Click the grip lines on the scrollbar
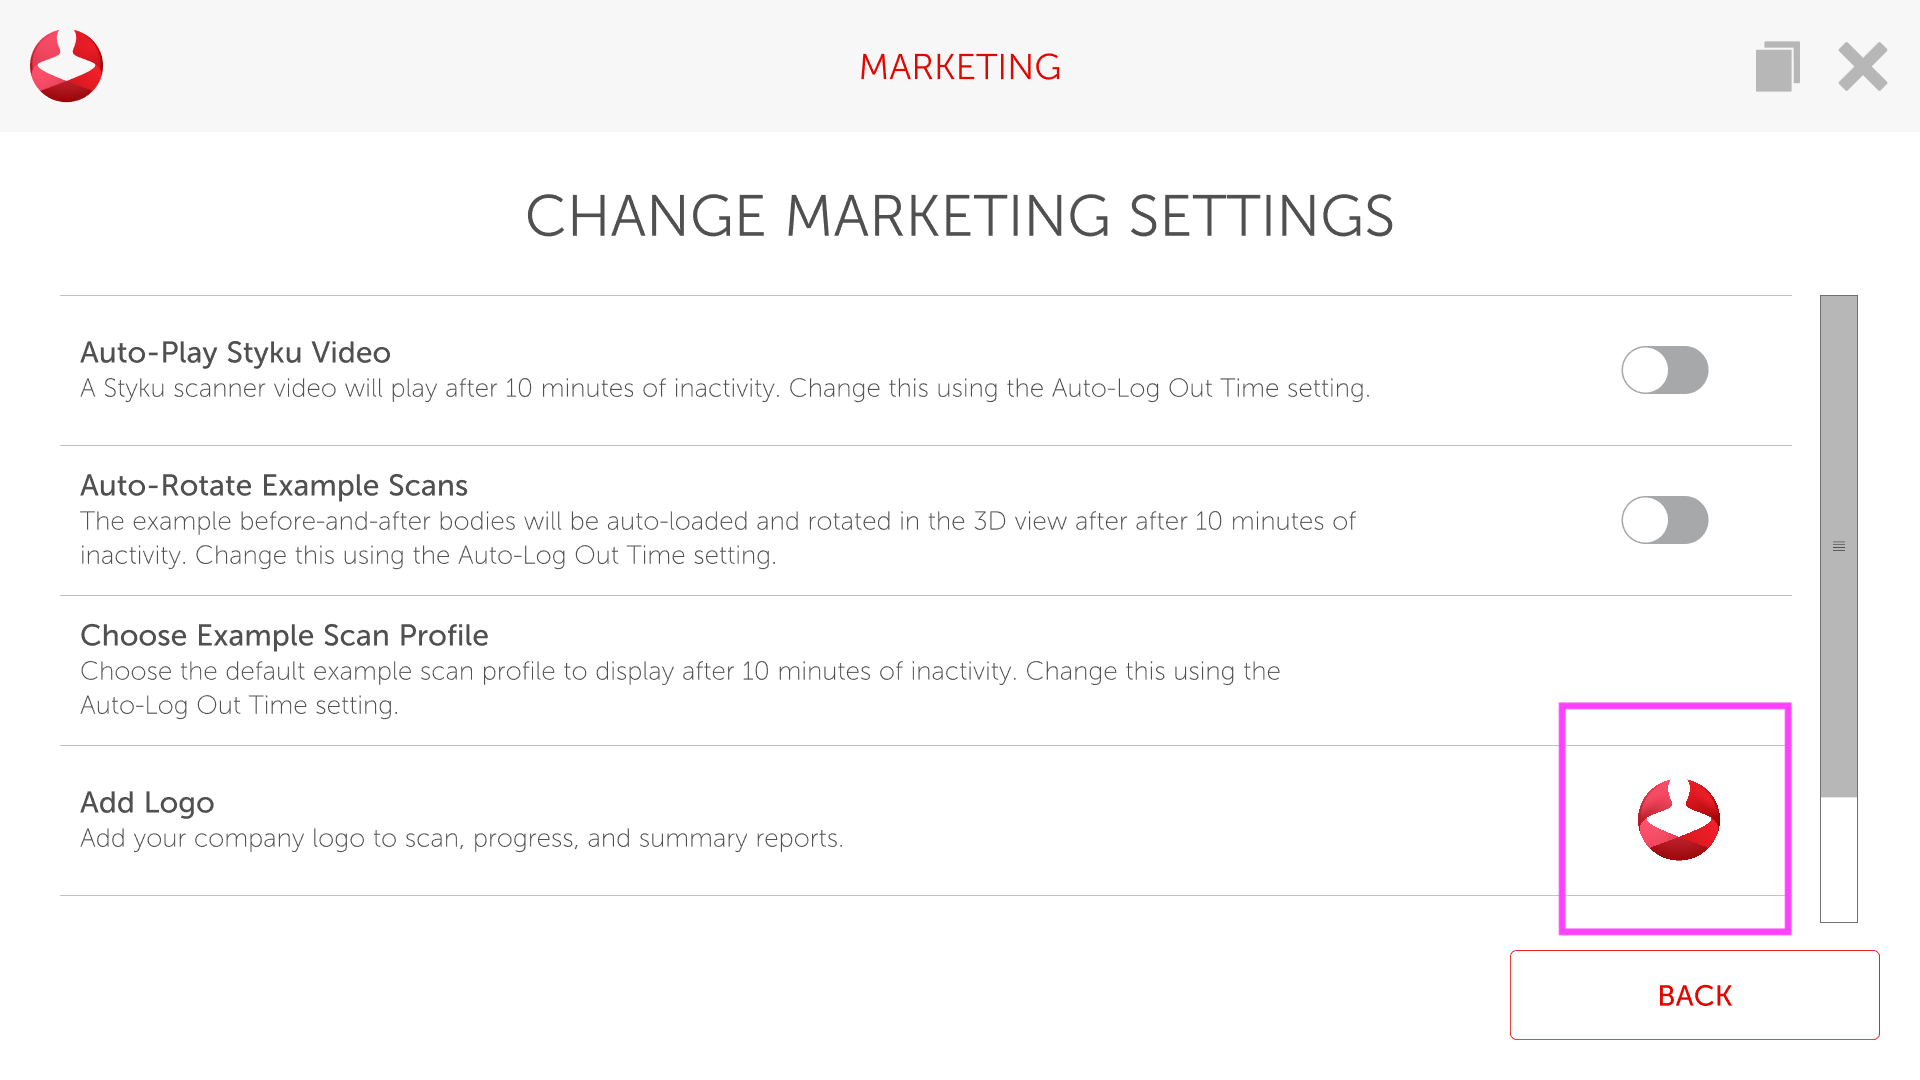The image size is (1920, 1080). point(1838,546)
